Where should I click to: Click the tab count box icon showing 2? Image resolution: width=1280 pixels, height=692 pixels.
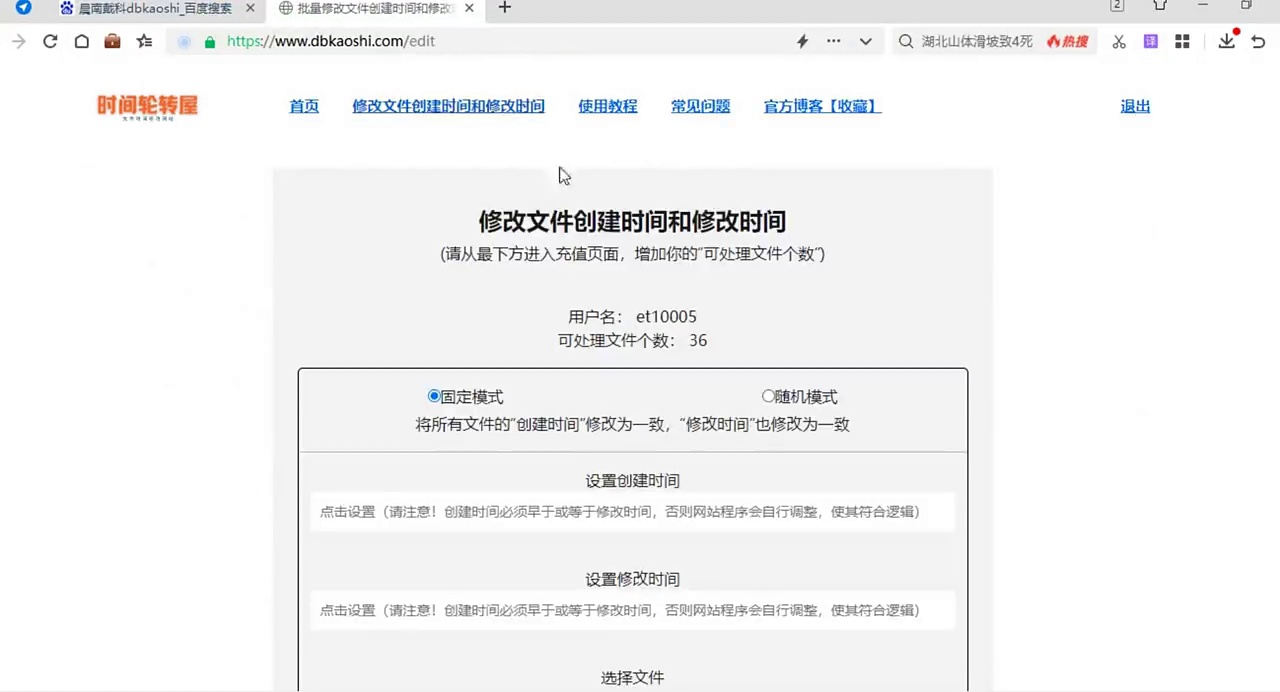[x=1117, y=6]
